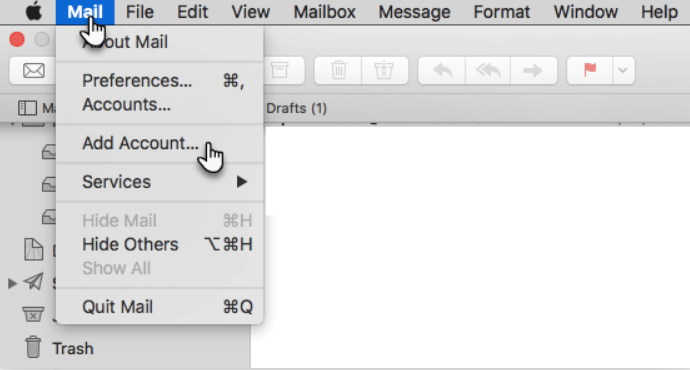The width and height of the screenshot is (690, 370).
Task: Click the Archive toolbar button
Action: click(x=280, y=70)
